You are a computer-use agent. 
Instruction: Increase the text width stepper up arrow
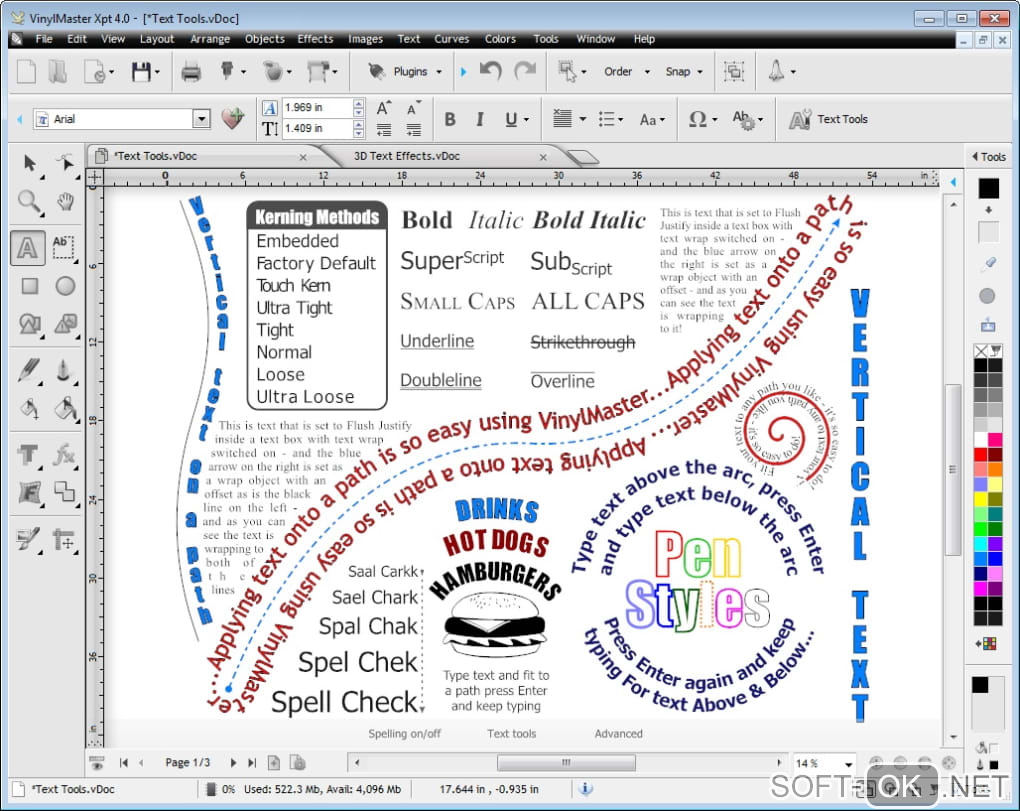(358, 103)
